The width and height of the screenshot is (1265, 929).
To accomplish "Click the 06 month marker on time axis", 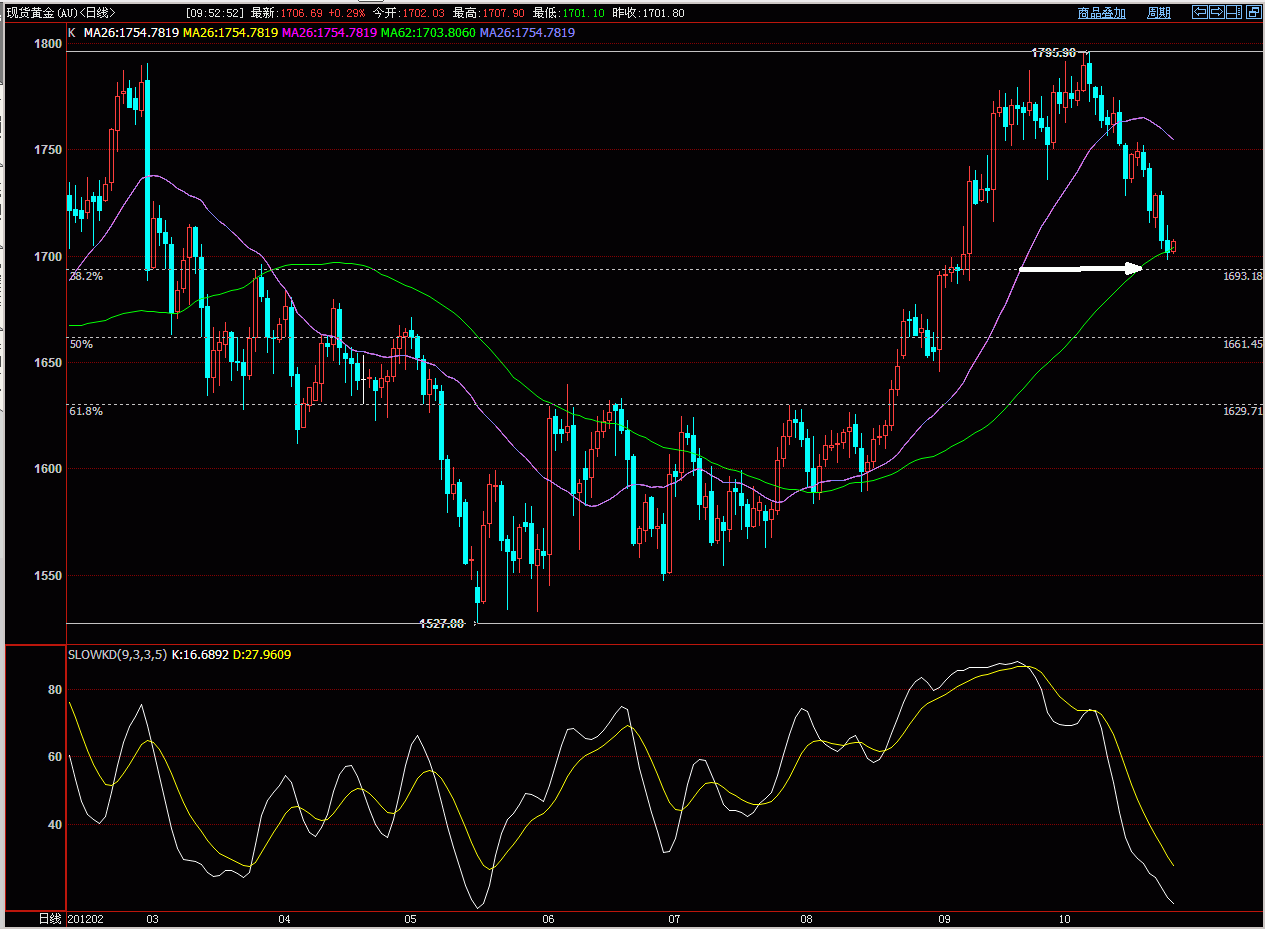I will [x=548, y=918].
